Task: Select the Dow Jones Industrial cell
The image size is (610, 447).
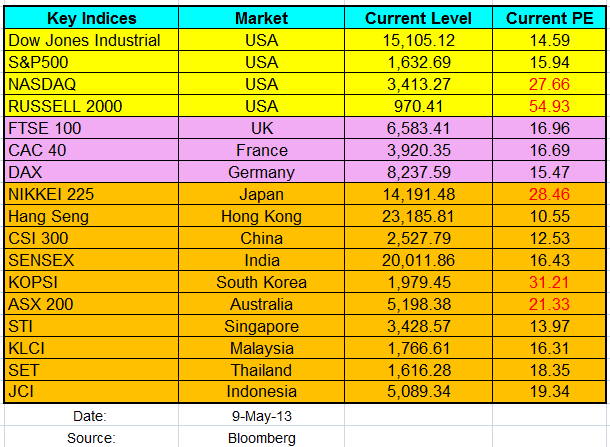Action: tap(83, 41)
